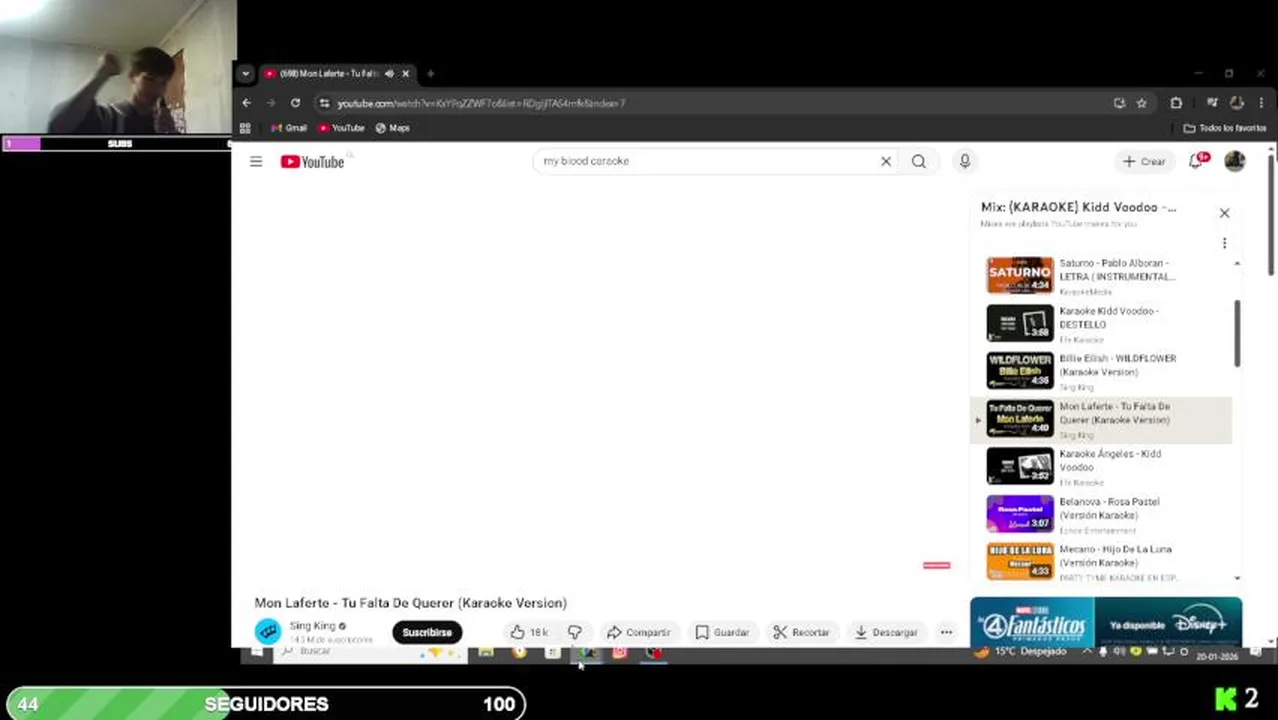Open the Todos los favoritos folder
The height and width of the screenshot is (720, 1278).
pyautogui.click(x=1225, y=128)
